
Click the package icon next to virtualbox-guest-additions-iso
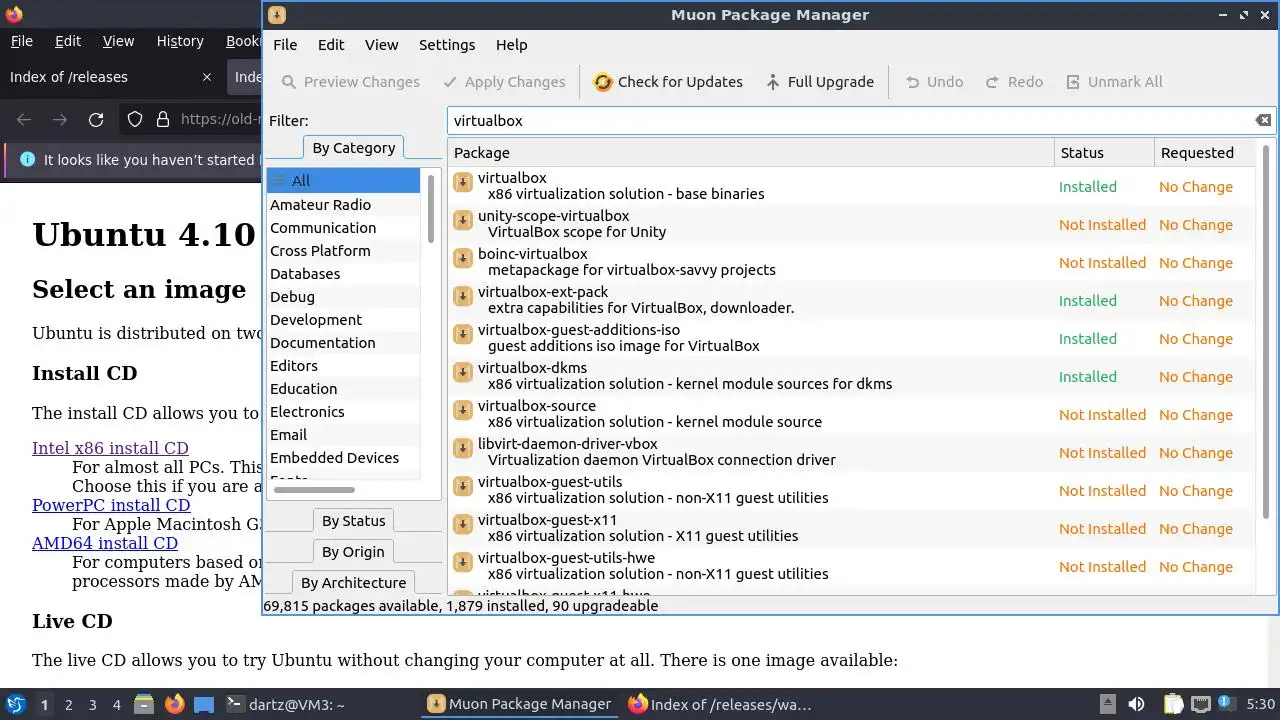pos(462,334)
